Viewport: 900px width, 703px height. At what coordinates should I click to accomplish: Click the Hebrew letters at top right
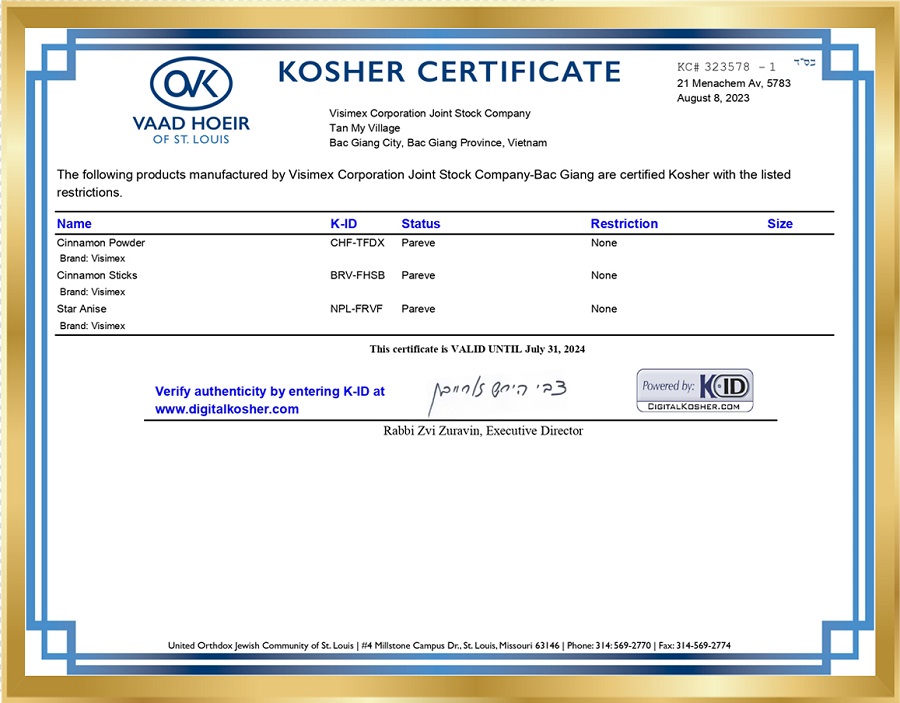pyautogui.click(x=805, y=62)
